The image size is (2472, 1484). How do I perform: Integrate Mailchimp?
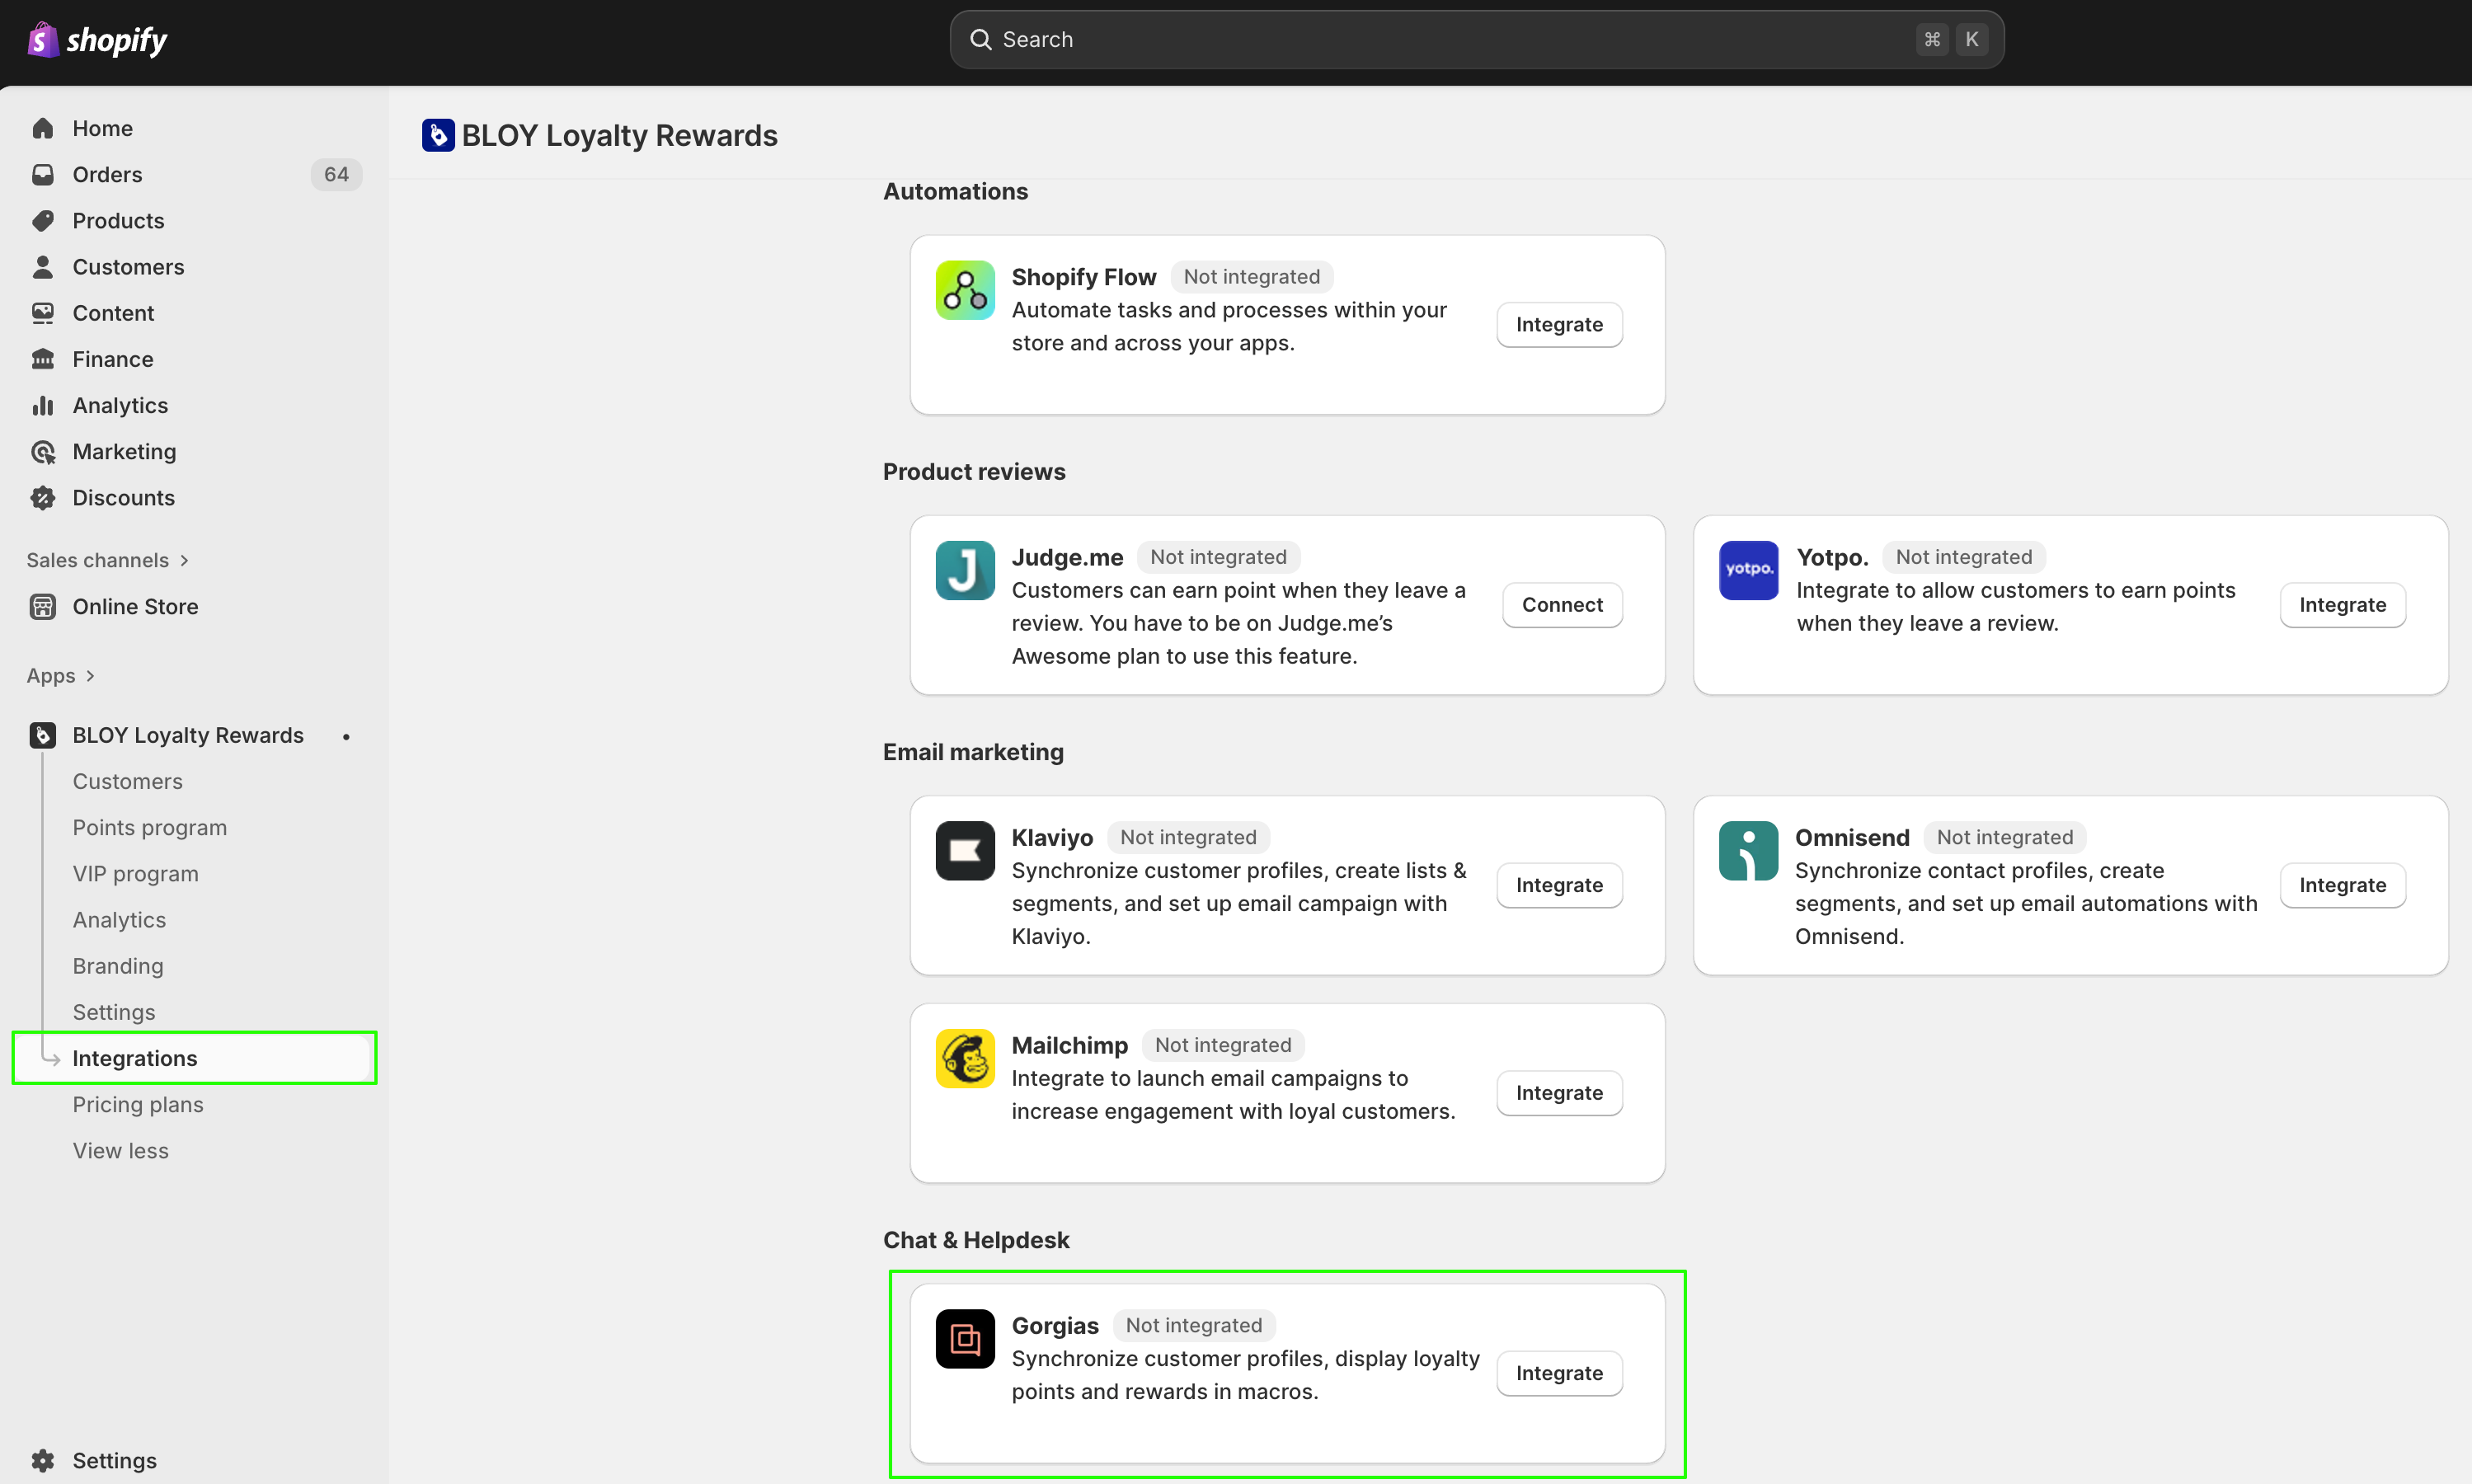pos(1560,1094)
